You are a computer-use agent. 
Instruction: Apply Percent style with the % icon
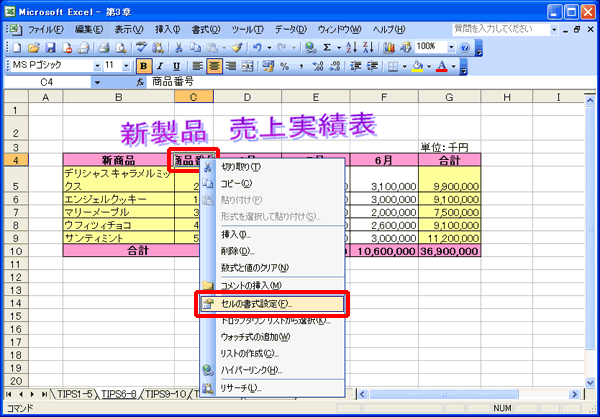coord(284,67)
